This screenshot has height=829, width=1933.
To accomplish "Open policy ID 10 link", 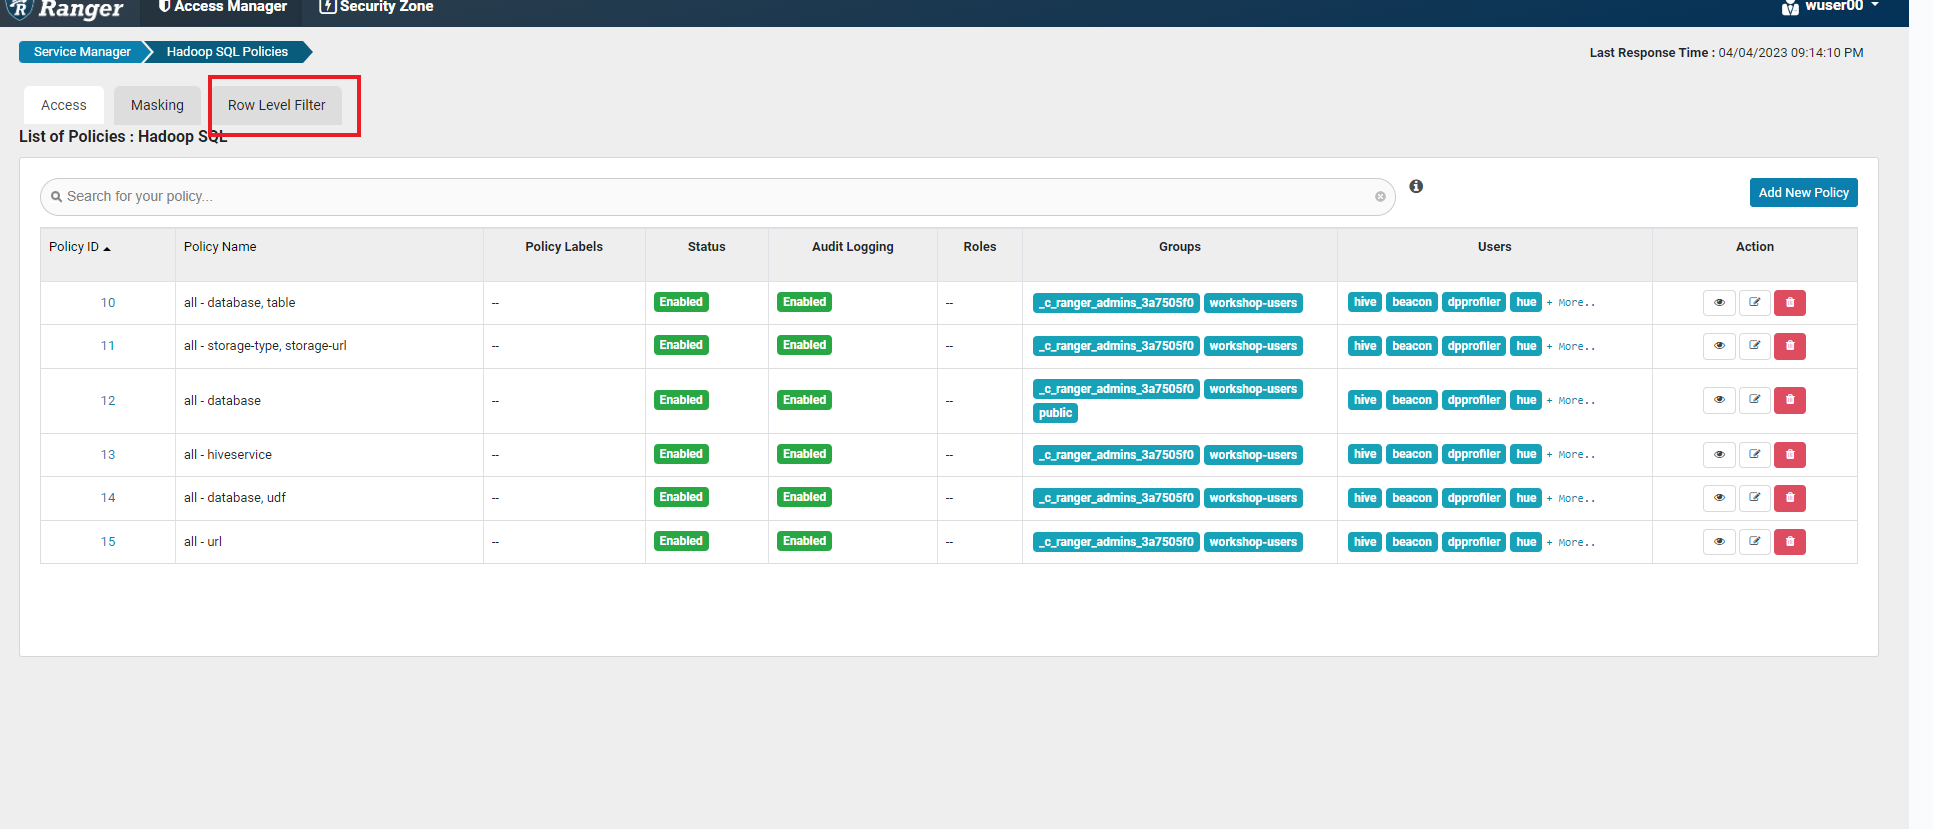I will pos(108,303).
